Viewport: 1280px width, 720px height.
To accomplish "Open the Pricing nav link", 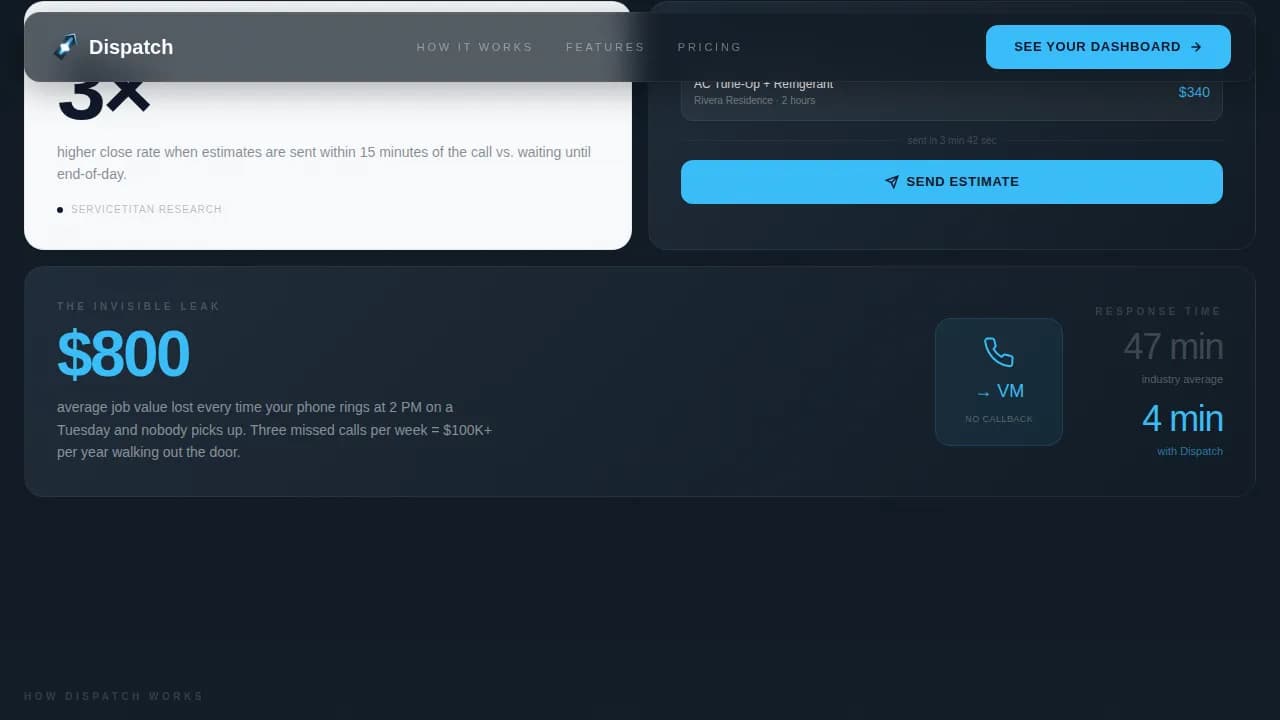I will (x=710, y=47).
